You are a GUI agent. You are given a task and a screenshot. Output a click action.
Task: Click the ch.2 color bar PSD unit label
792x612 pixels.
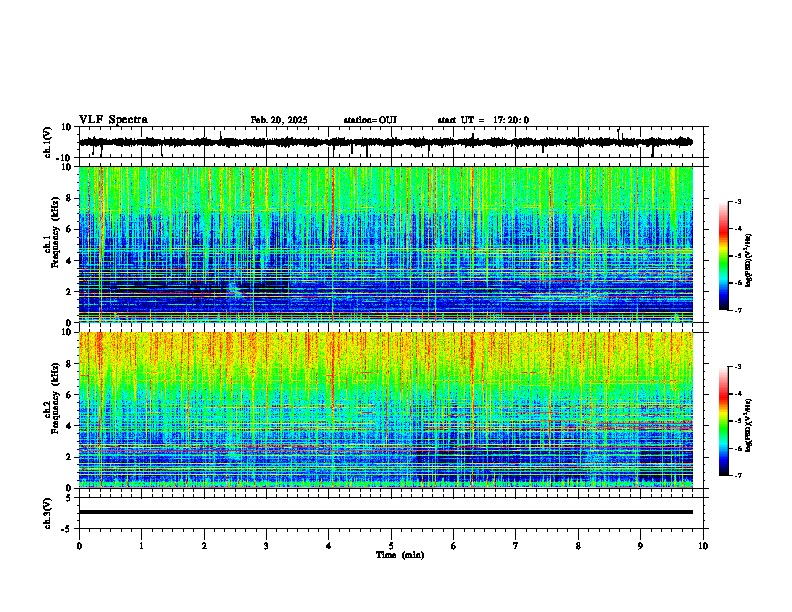pyautogui.click(x=748, y=425)
